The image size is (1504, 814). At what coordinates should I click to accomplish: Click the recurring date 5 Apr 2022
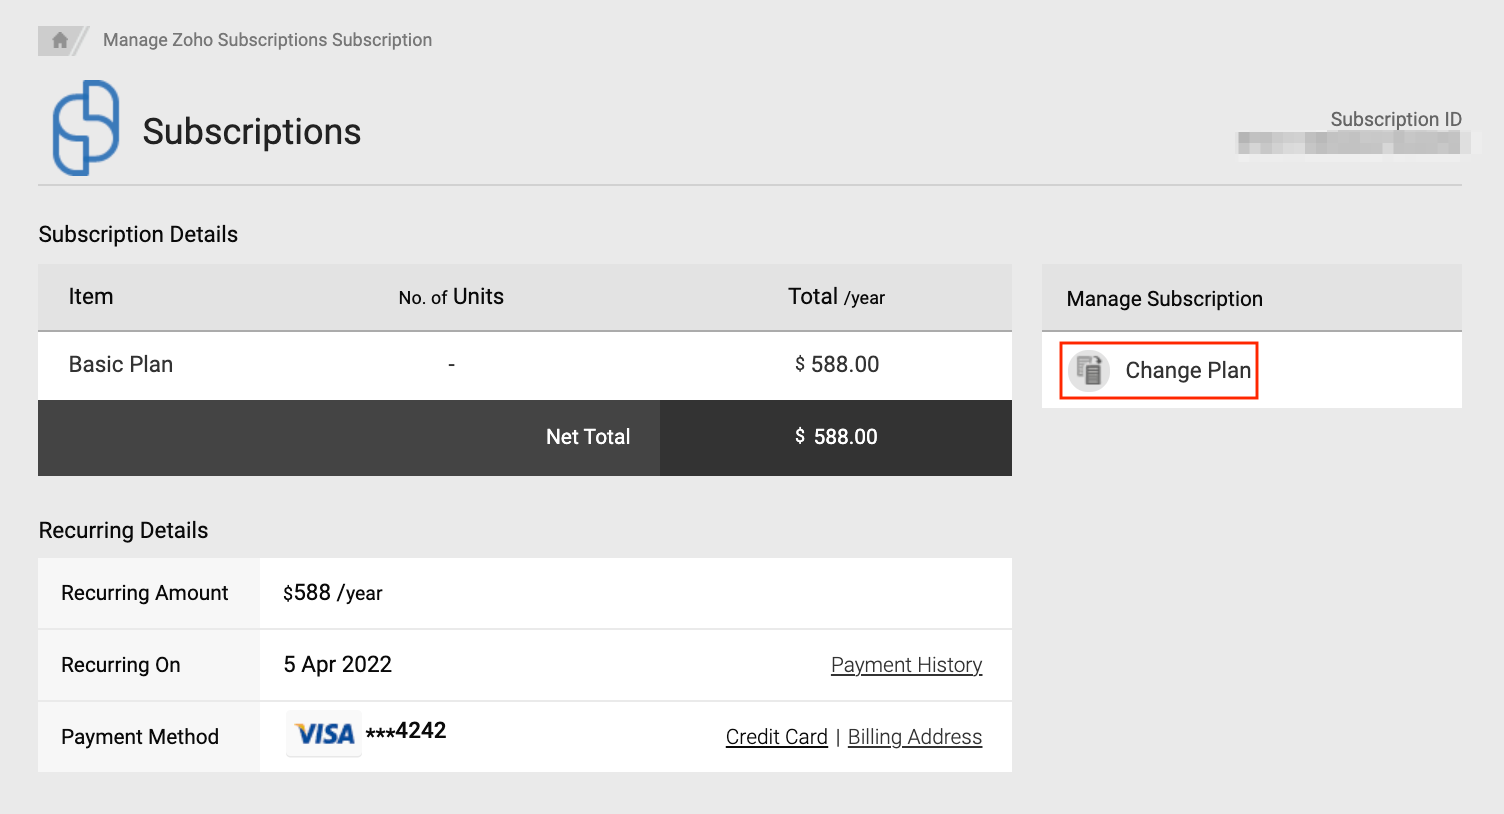coord(338,665)
